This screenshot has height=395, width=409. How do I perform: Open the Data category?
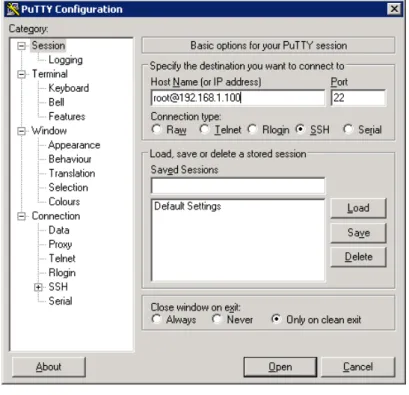(x=59, y=230)
